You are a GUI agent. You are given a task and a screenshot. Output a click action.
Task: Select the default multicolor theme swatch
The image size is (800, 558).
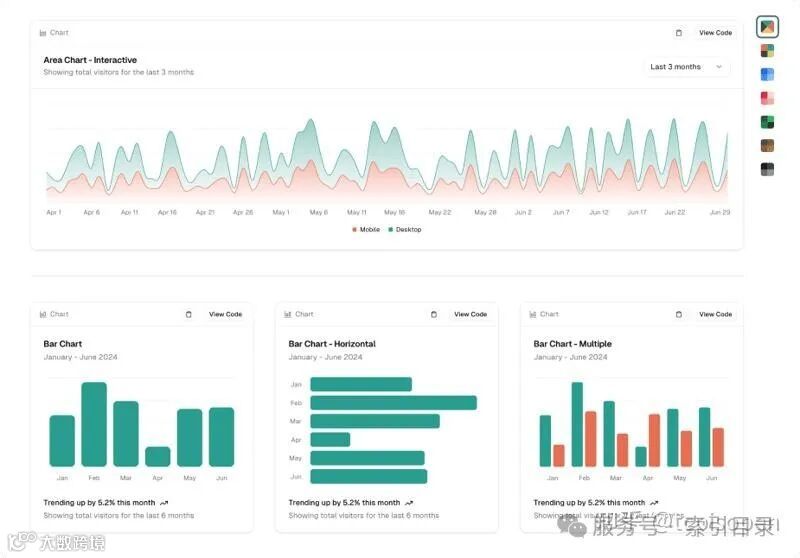point(767,27)
